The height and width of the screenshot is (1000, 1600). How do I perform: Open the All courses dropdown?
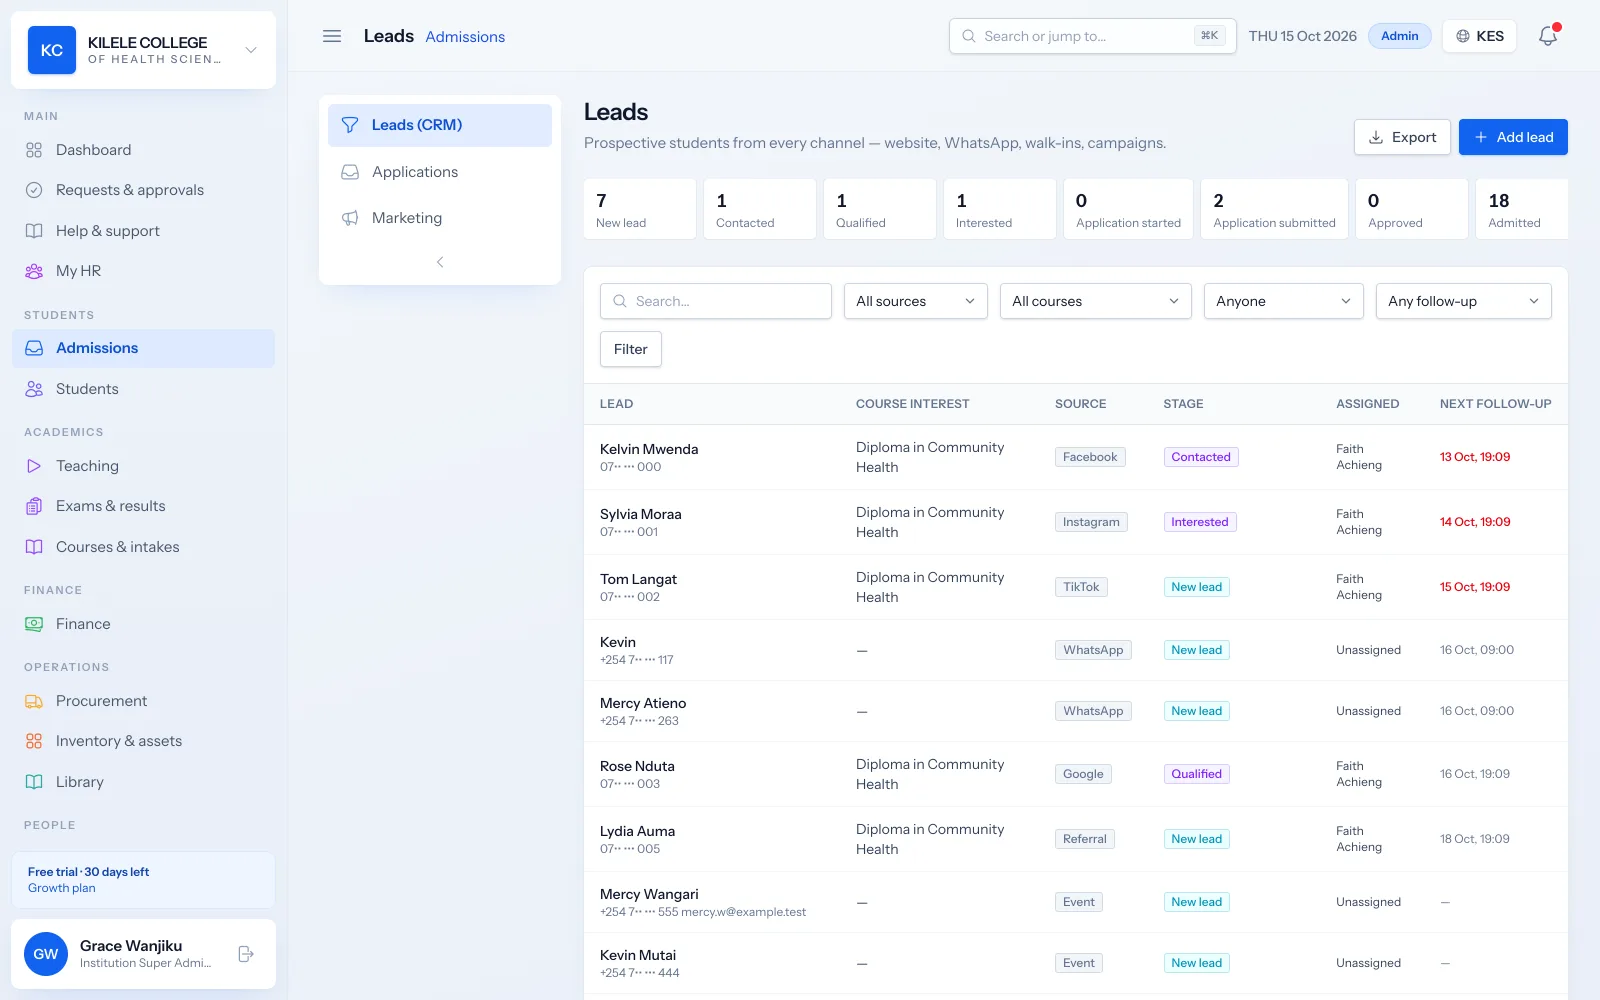coord(1096,301)
